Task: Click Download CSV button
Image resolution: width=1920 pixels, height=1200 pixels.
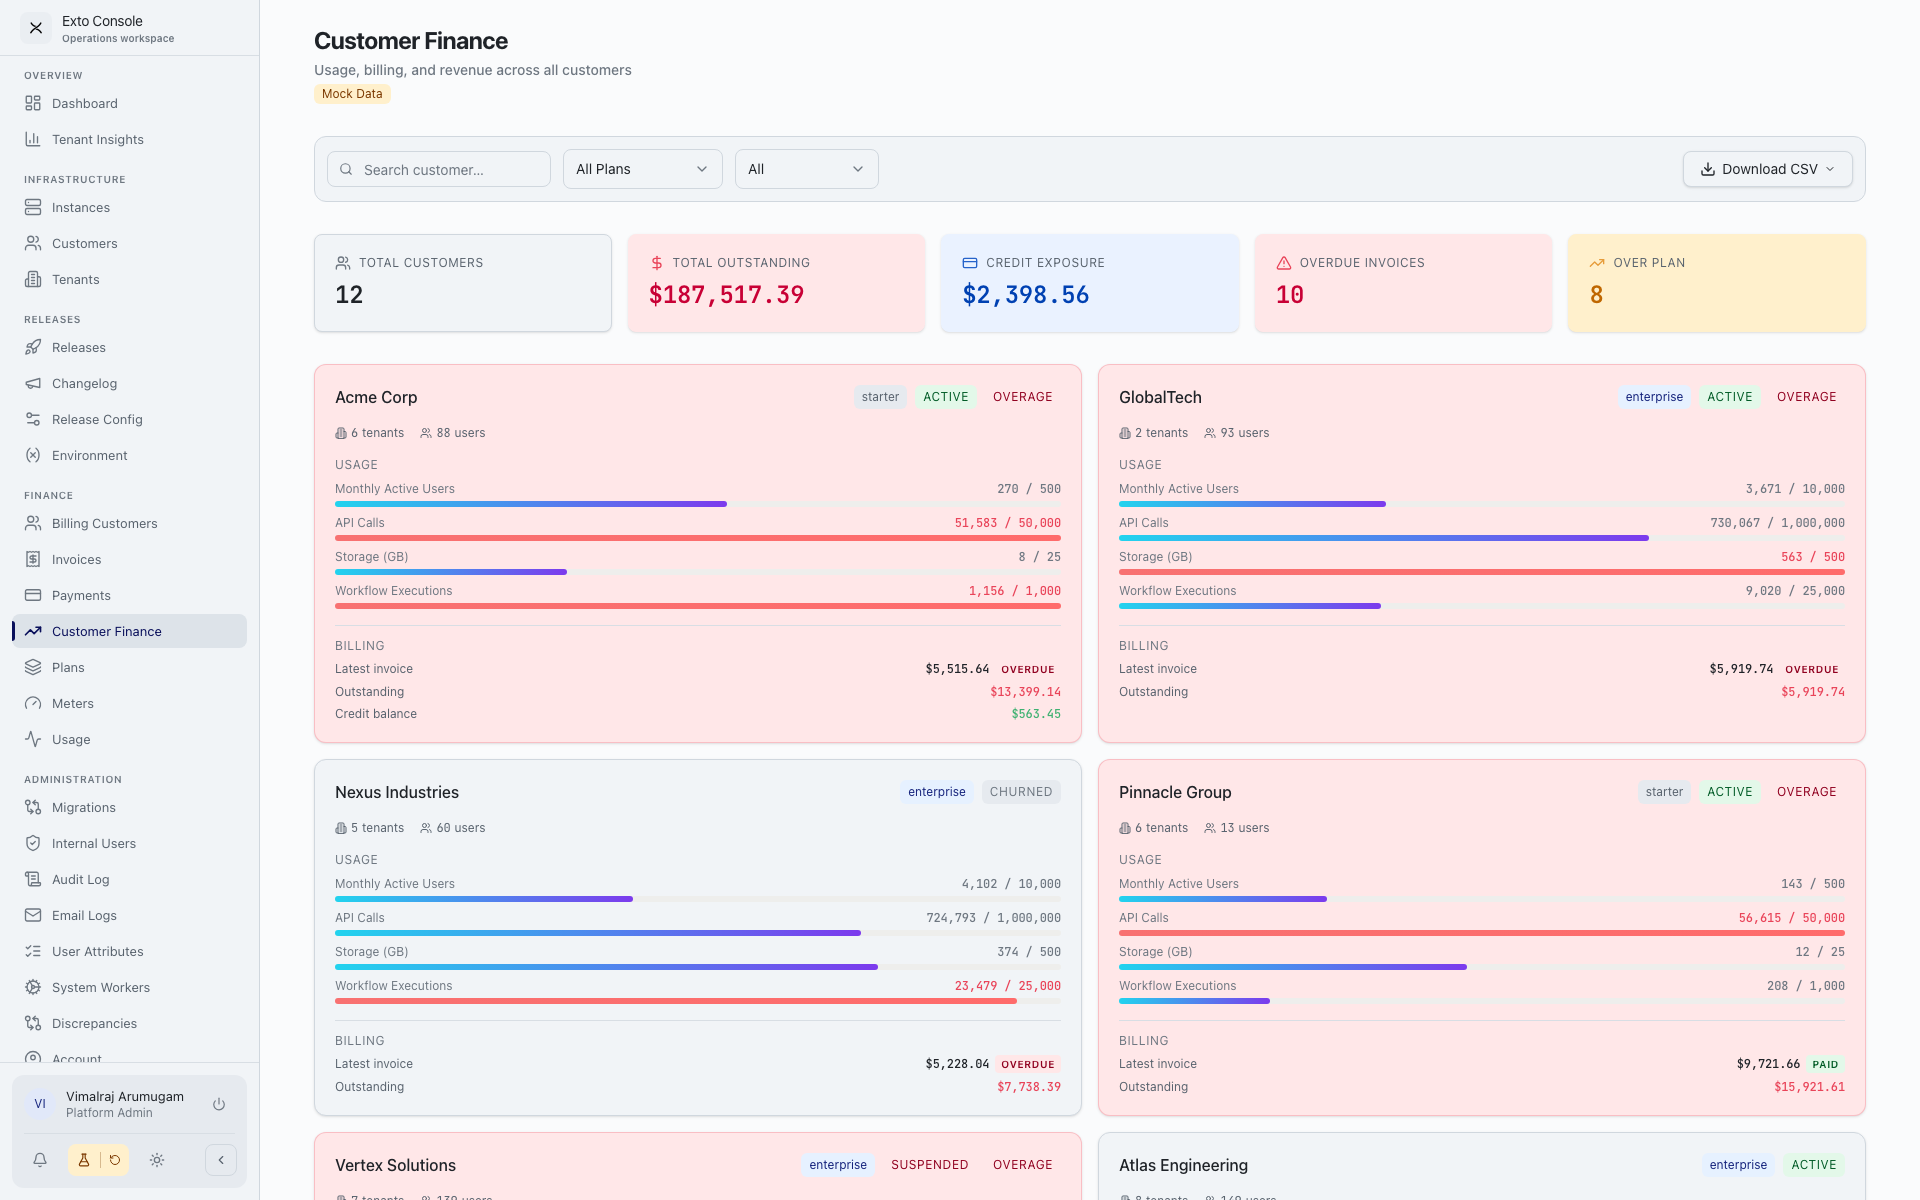Action: tap(1767, 169)
